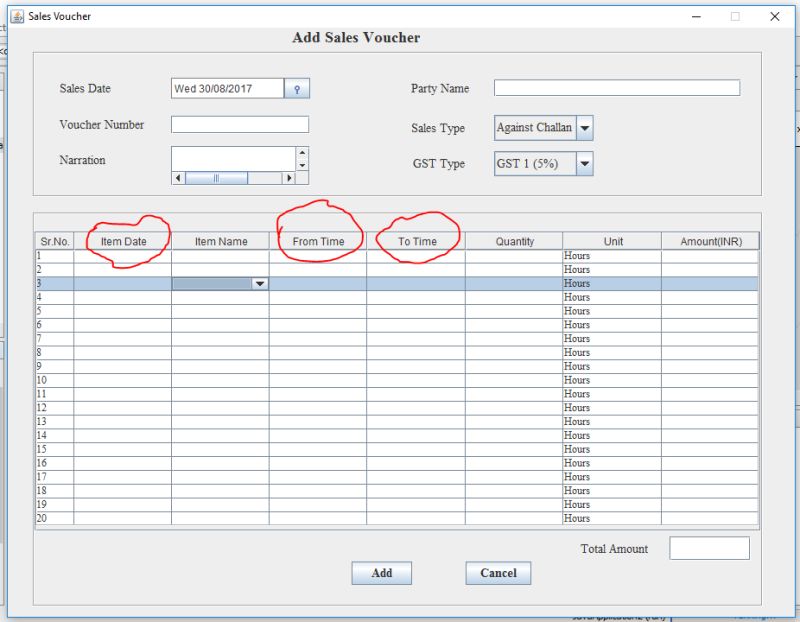Viewport: 800px width, 622px height.
Task: Open the Sales Date calendar picker button
Action: tap(296, 88)
